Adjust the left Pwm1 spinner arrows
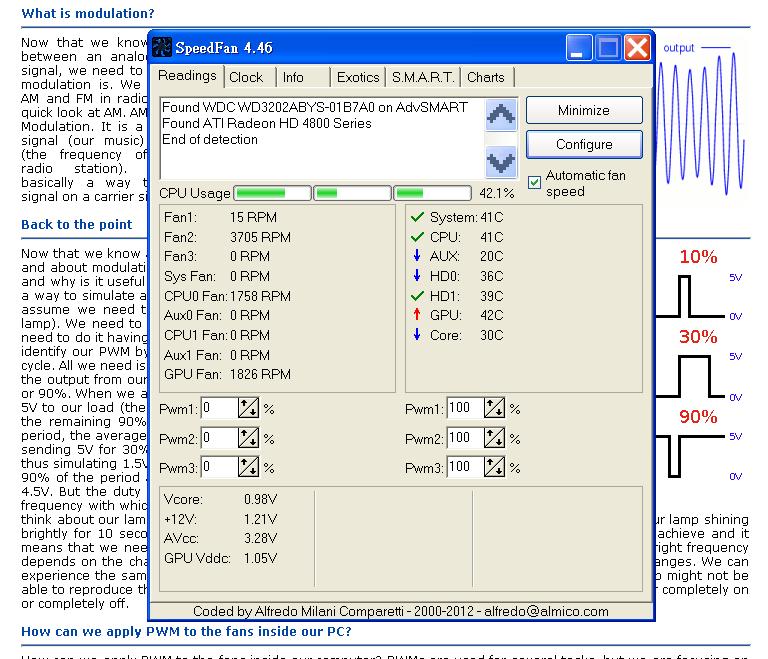Viewport: 768px width, 659px height. tap(248, 408)
